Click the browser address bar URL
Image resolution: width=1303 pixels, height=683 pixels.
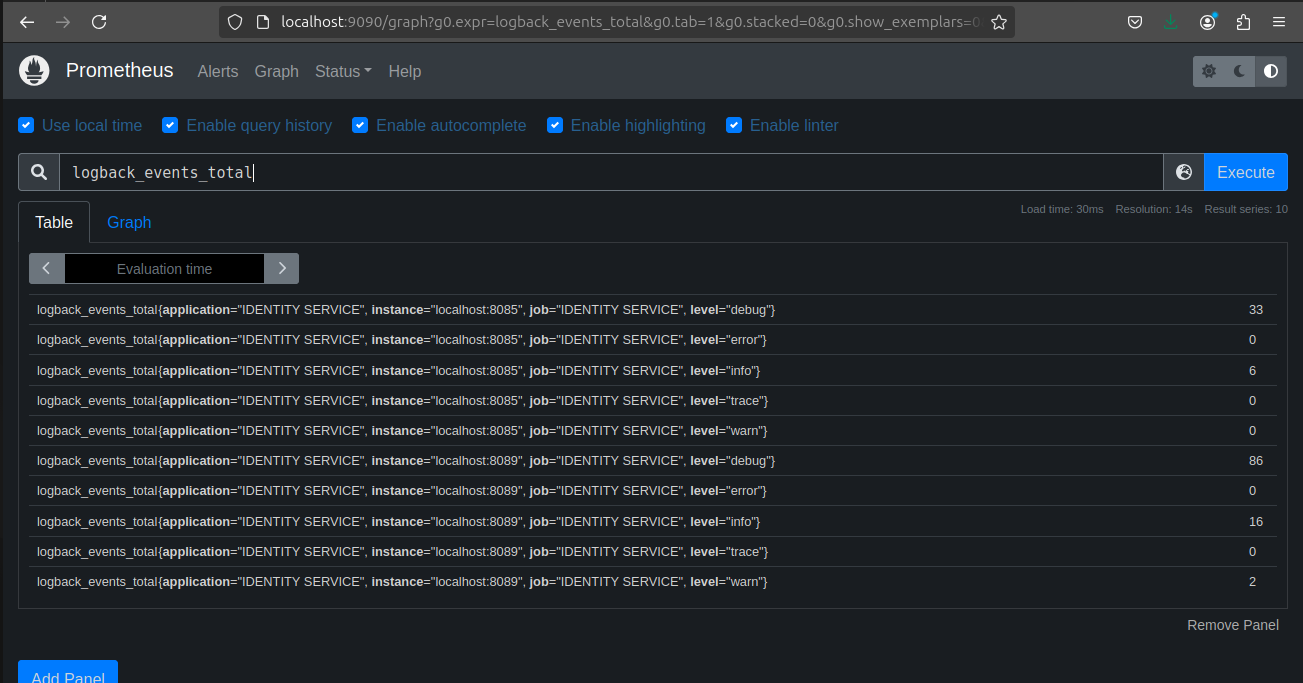pos(631,22)
